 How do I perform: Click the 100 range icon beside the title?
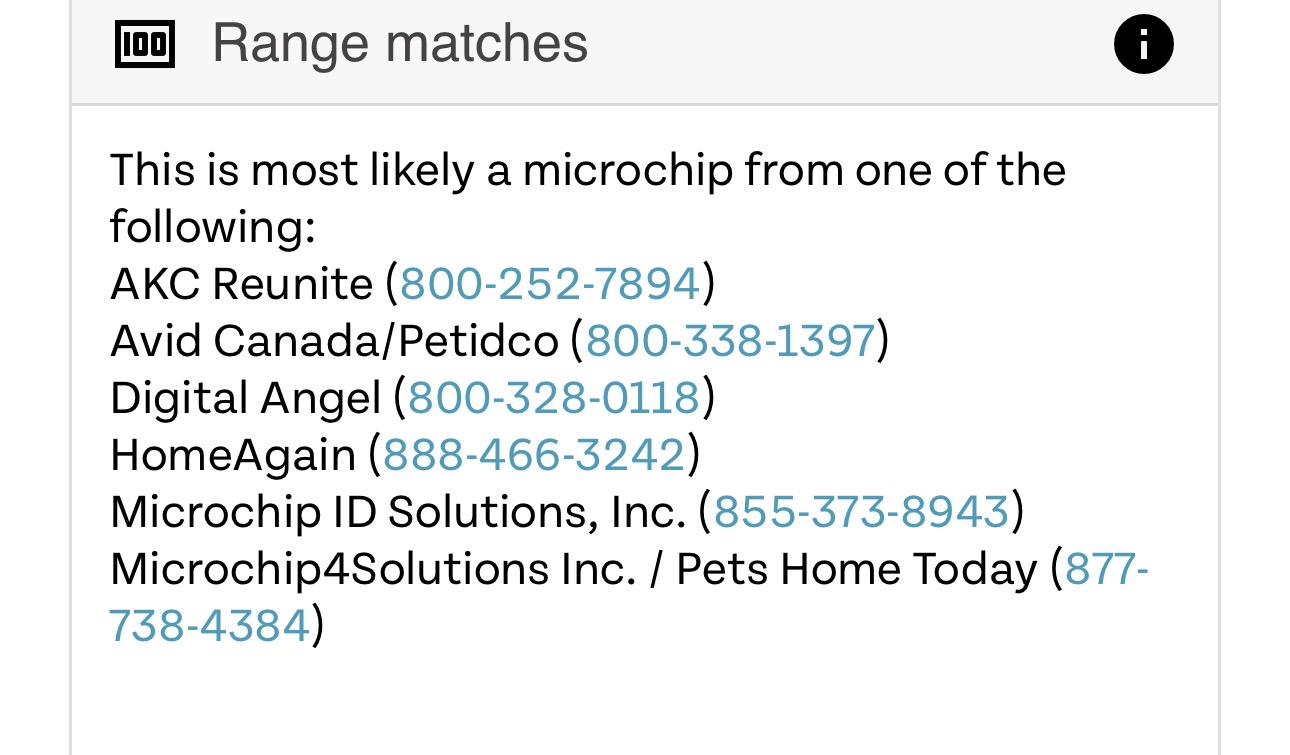tap(145, 46)
